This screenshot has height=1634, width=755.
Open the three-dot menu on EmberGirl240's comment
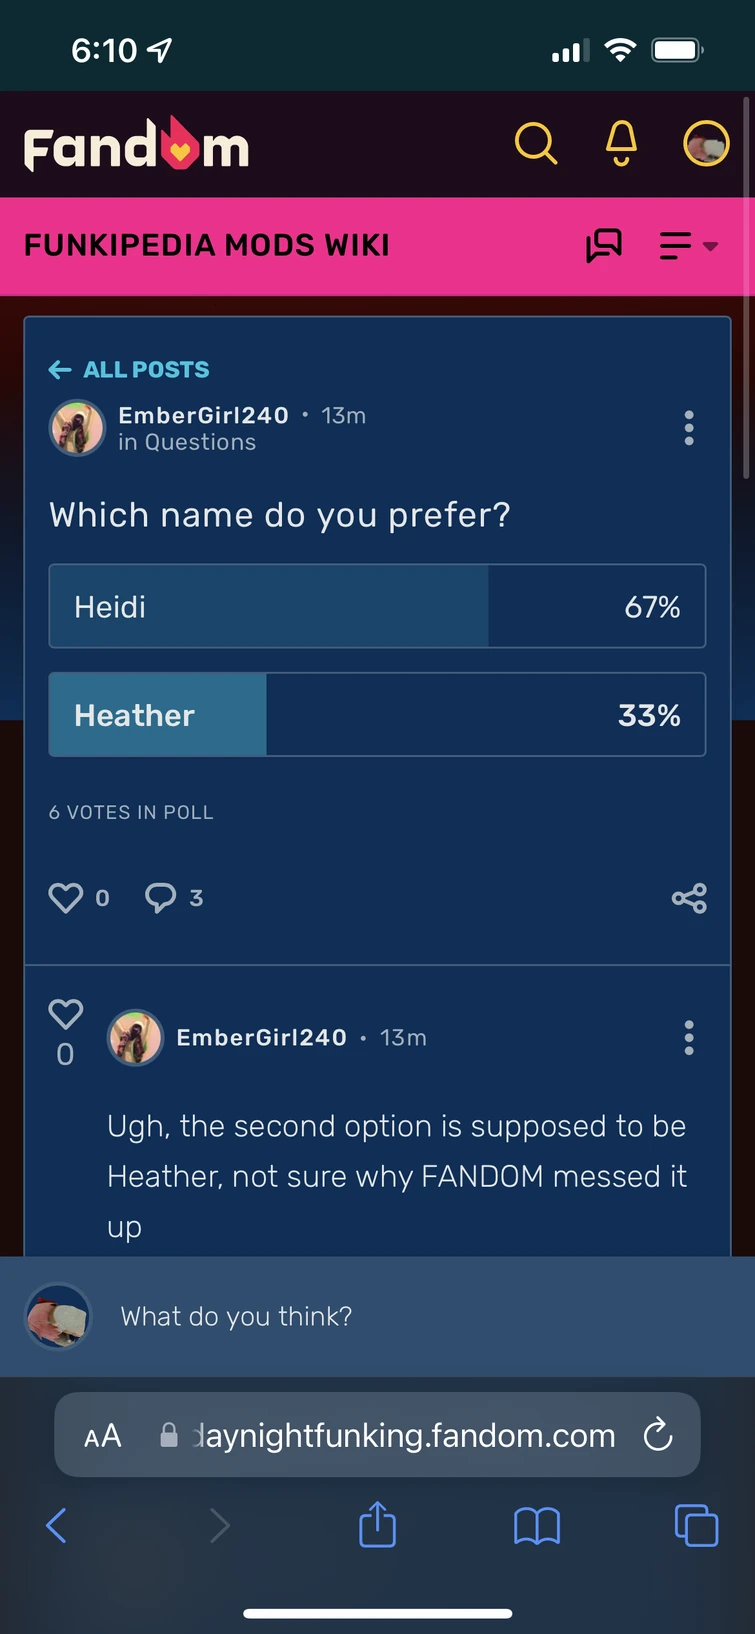(x=689, y=1038)
